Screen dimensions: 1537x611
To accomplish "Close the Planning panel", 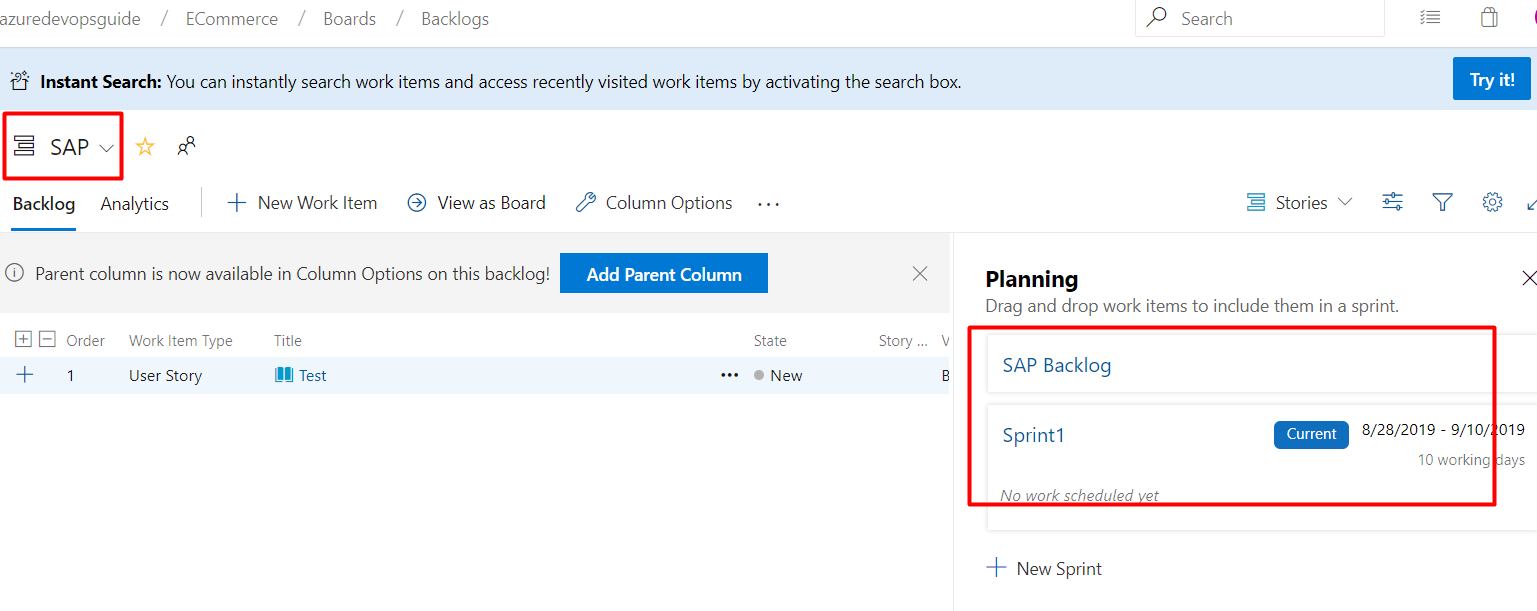I will tap(1528, 278).
